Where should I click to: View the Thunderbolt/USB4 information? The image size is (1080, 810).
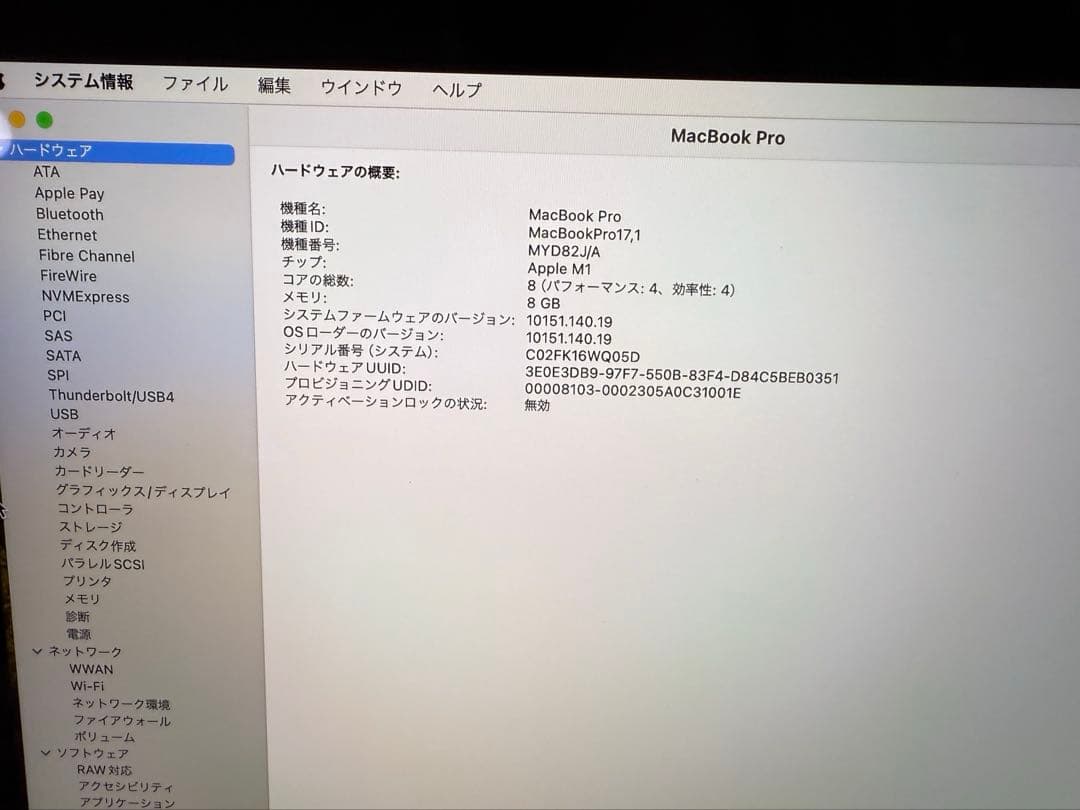110,396
